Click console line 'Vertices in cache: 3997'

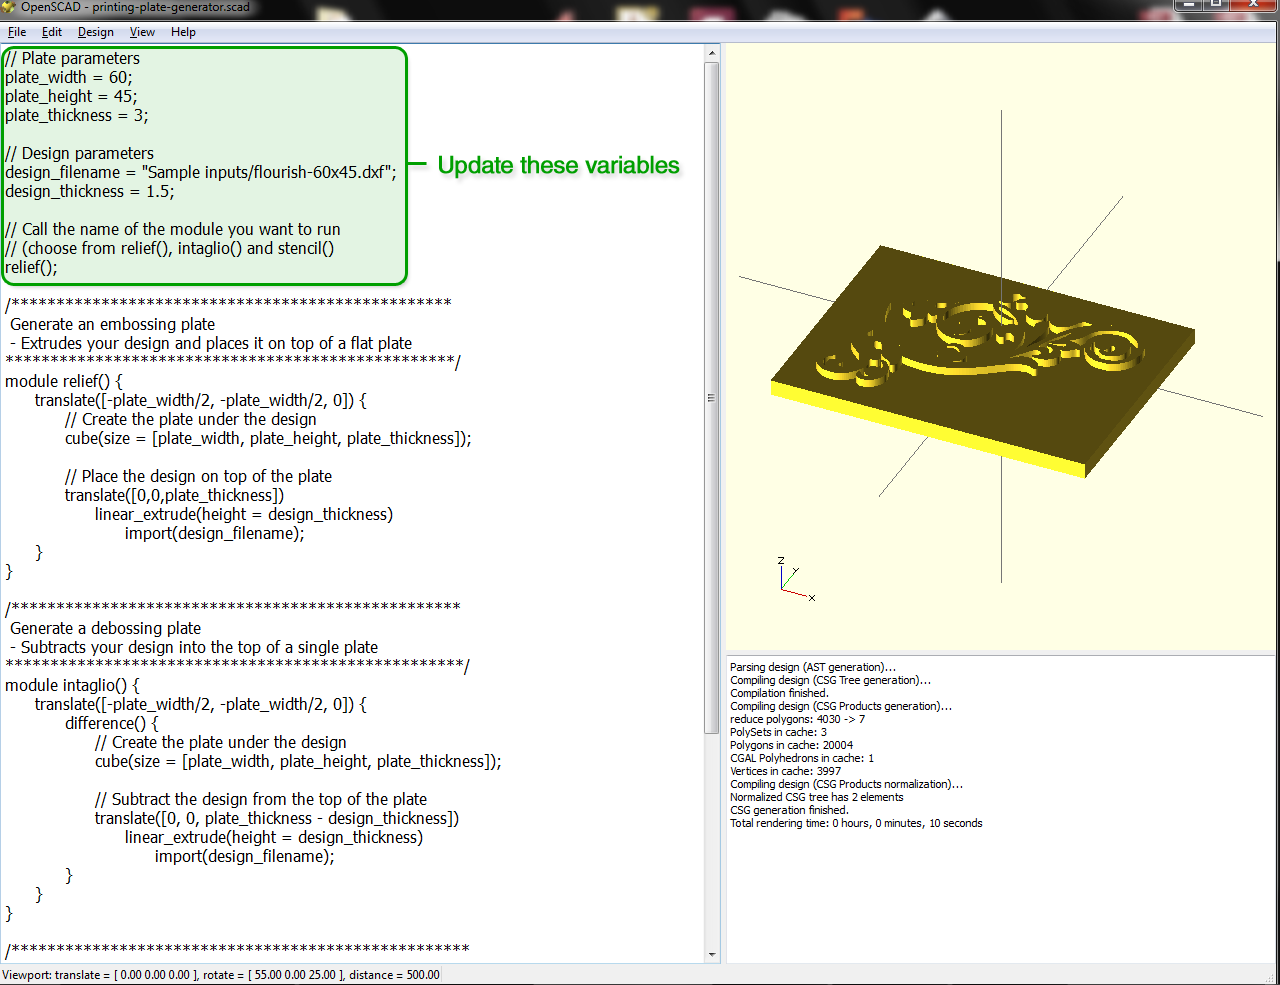[785, 771]
